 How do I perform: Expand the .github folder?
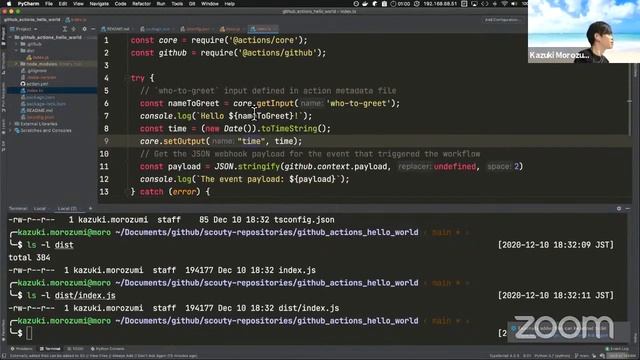pyautogui.click(x=17, y=44)
